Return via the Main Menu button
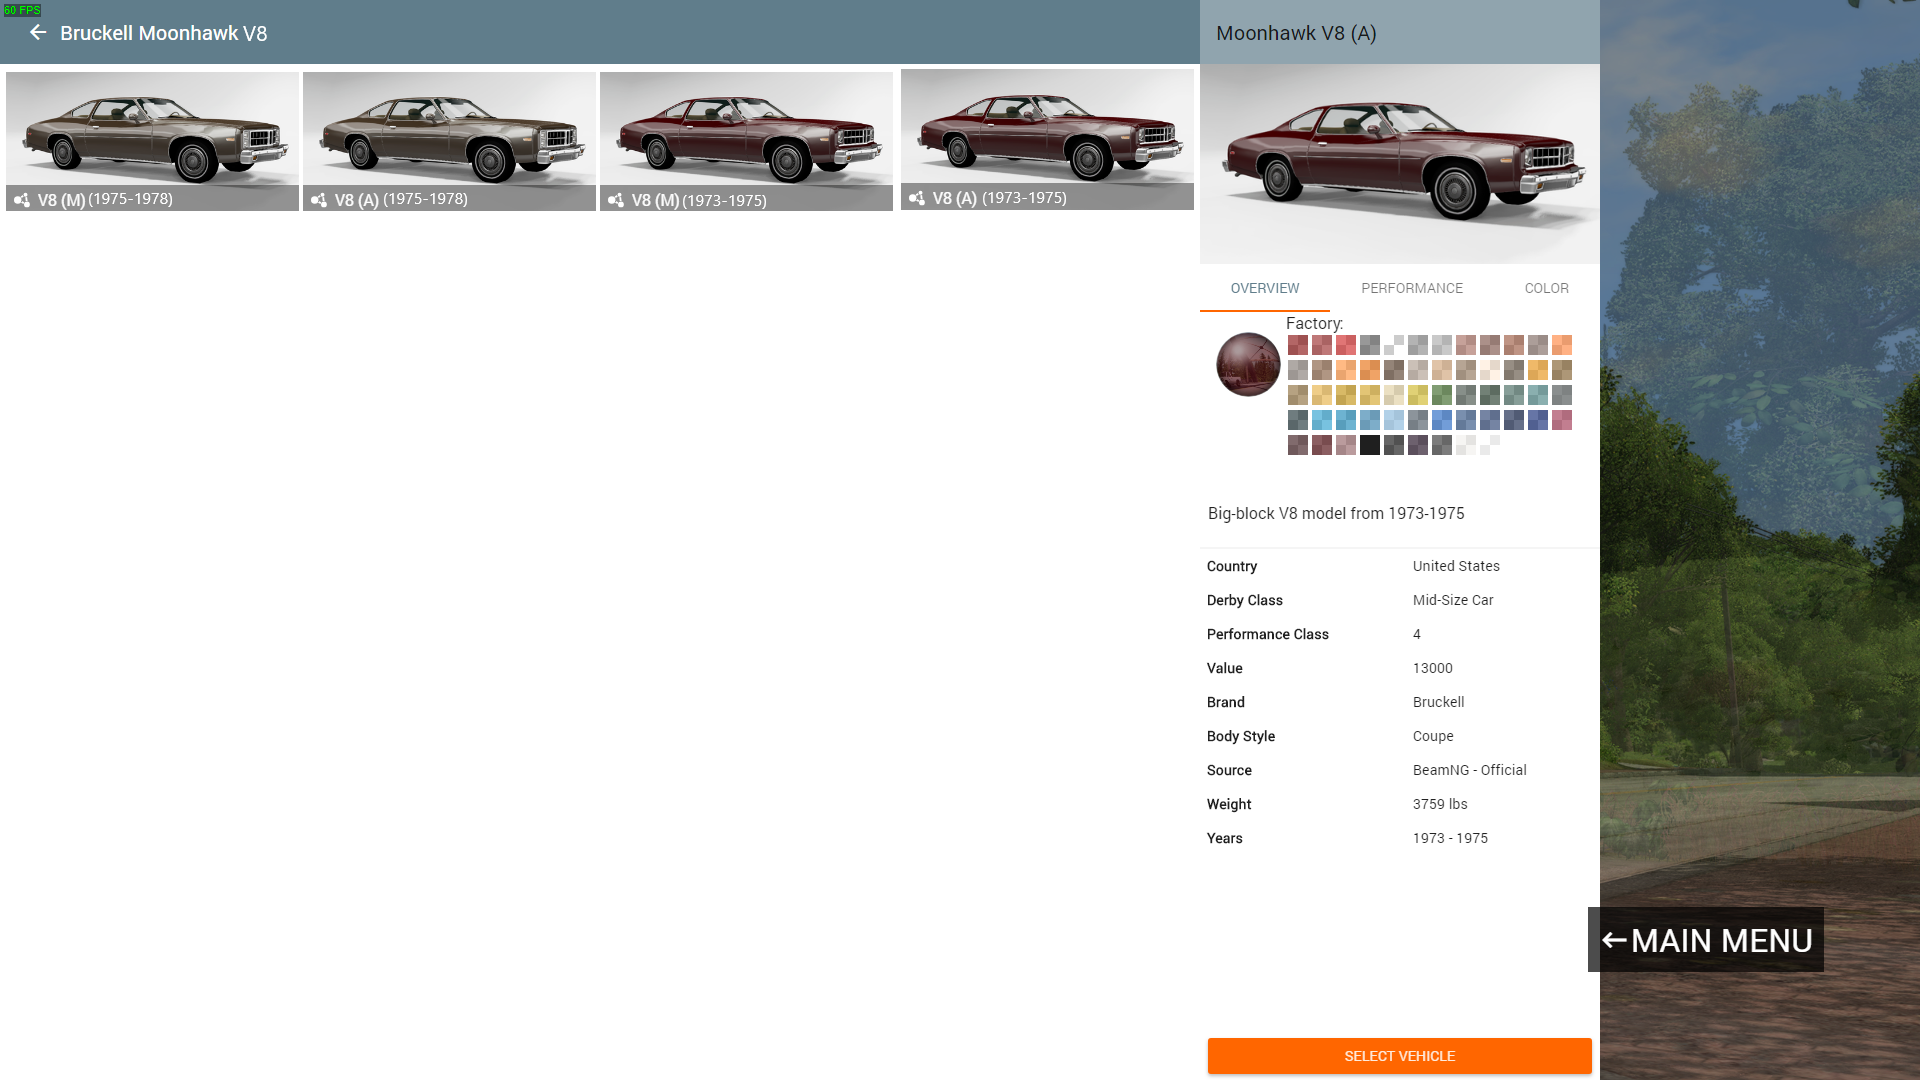Viewport: 1920px width, 1080px height. tap(1706, 940)
